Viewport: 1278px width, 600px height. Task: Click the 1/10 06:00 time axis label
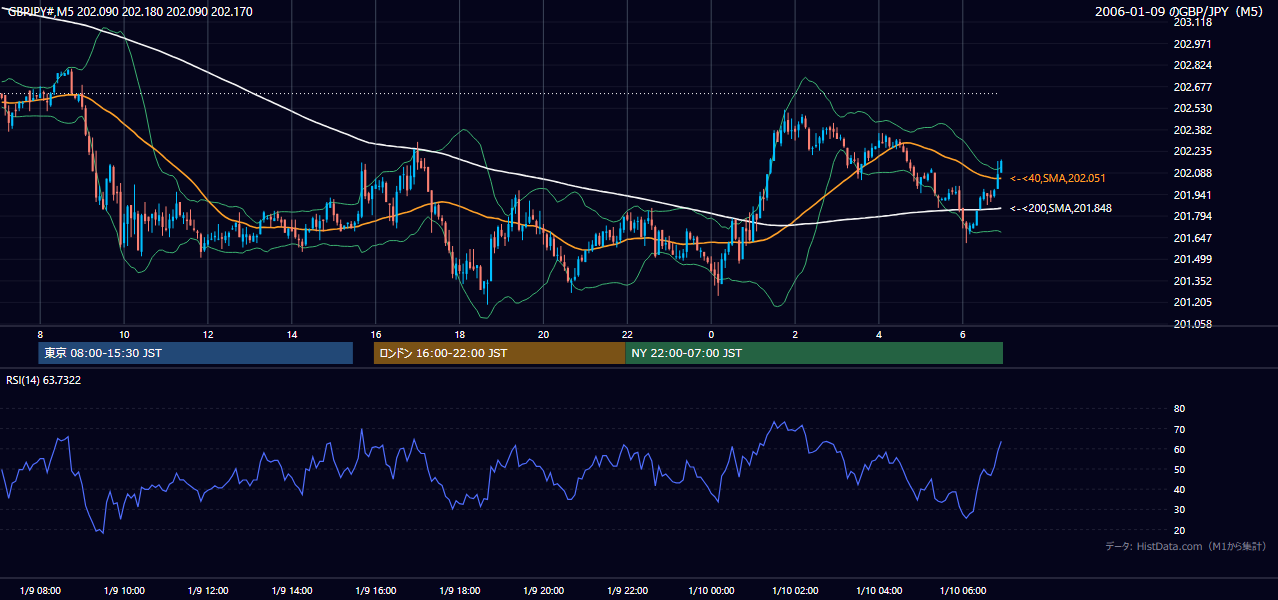coord(963,591)
